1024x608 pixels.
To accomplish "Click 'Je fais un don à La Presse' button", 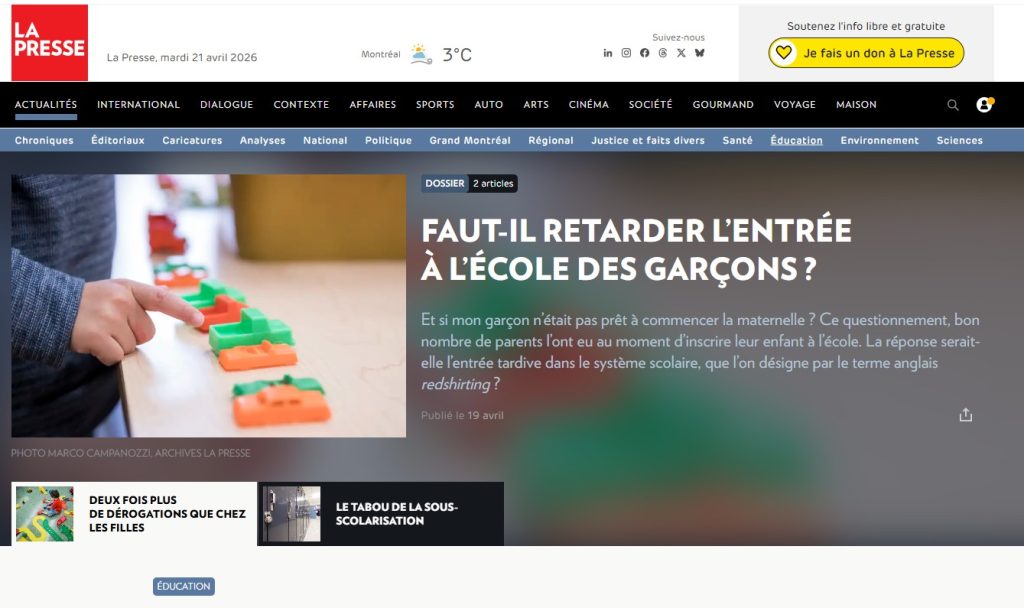I will (866, 53).
